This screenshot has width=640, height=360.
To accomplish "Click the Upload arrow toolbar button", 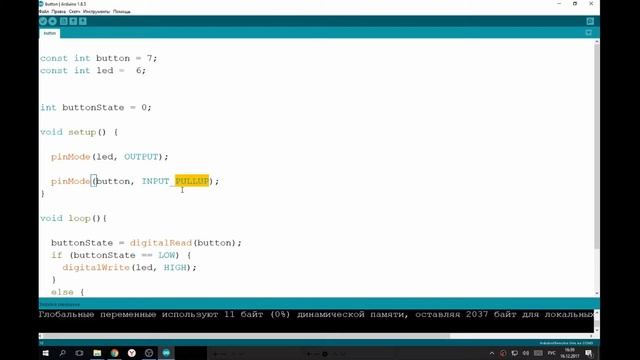I will tap(53, 21).
